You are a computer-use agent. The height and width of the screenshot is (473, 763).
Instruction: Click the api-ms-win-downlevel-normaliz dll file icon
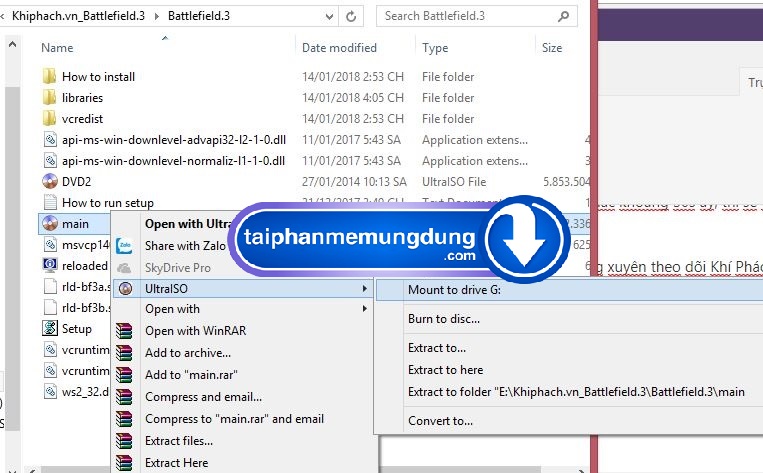(50, 161)
